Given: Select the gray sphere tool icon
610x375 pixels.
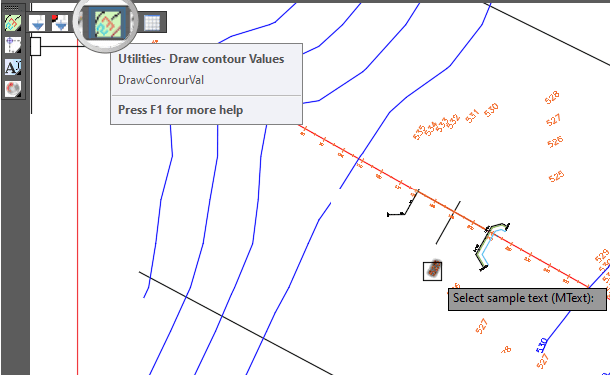Looking at the screenshot, I should pyautogui.click(x=13, y=89).
